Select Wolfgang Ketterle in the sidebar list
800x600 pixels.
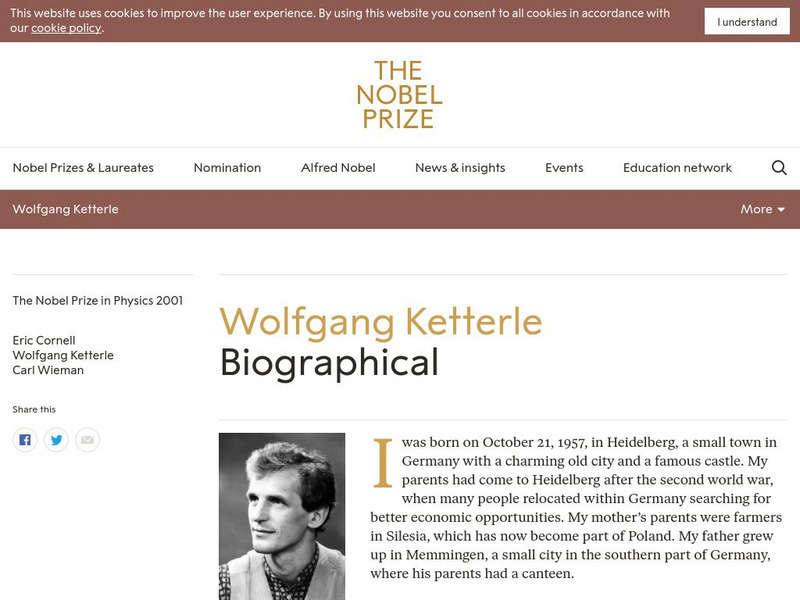click(63, 355)
